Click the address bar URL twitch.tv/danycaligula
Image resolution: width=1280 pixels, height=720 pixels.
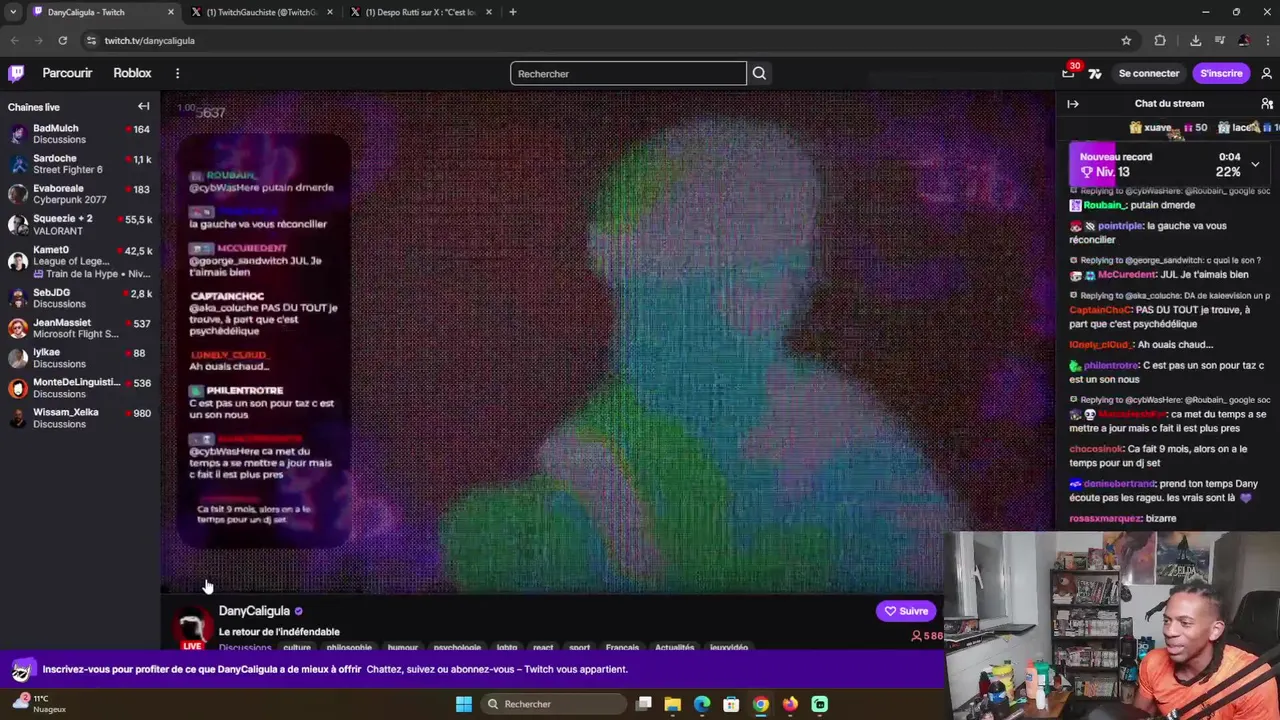(150, 40)
